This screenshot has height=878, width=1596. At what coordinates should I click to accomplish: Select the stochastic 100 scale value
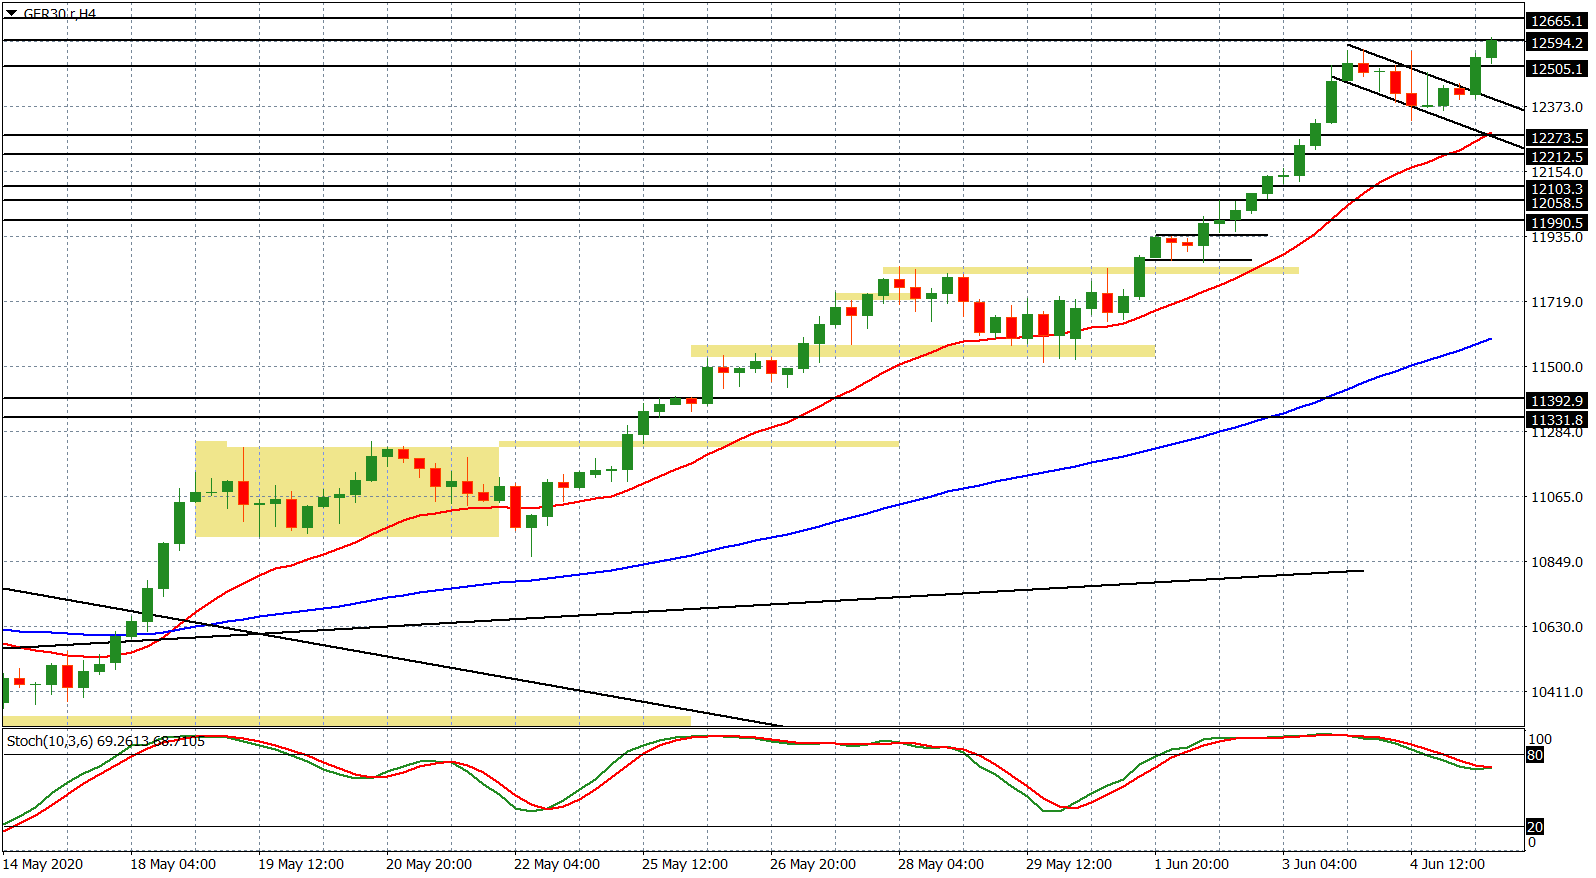pos(1540,740)
